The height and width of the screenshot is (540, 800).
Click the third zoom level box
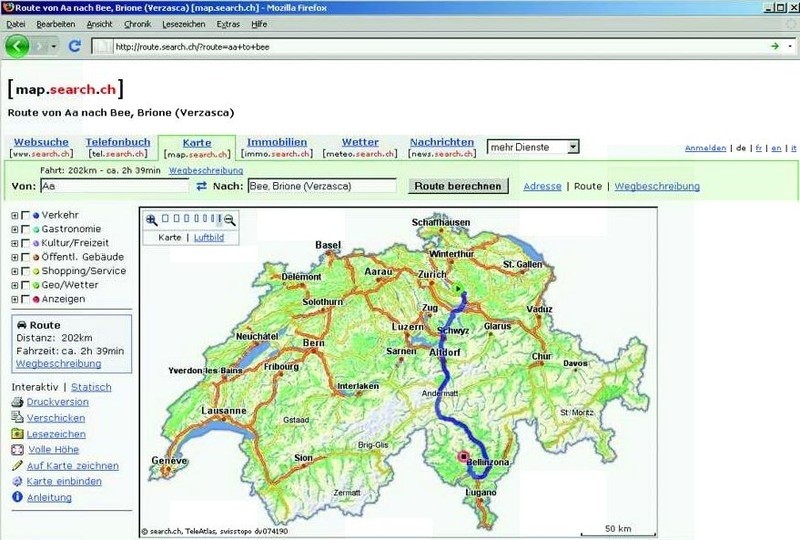tap(187, 219)
